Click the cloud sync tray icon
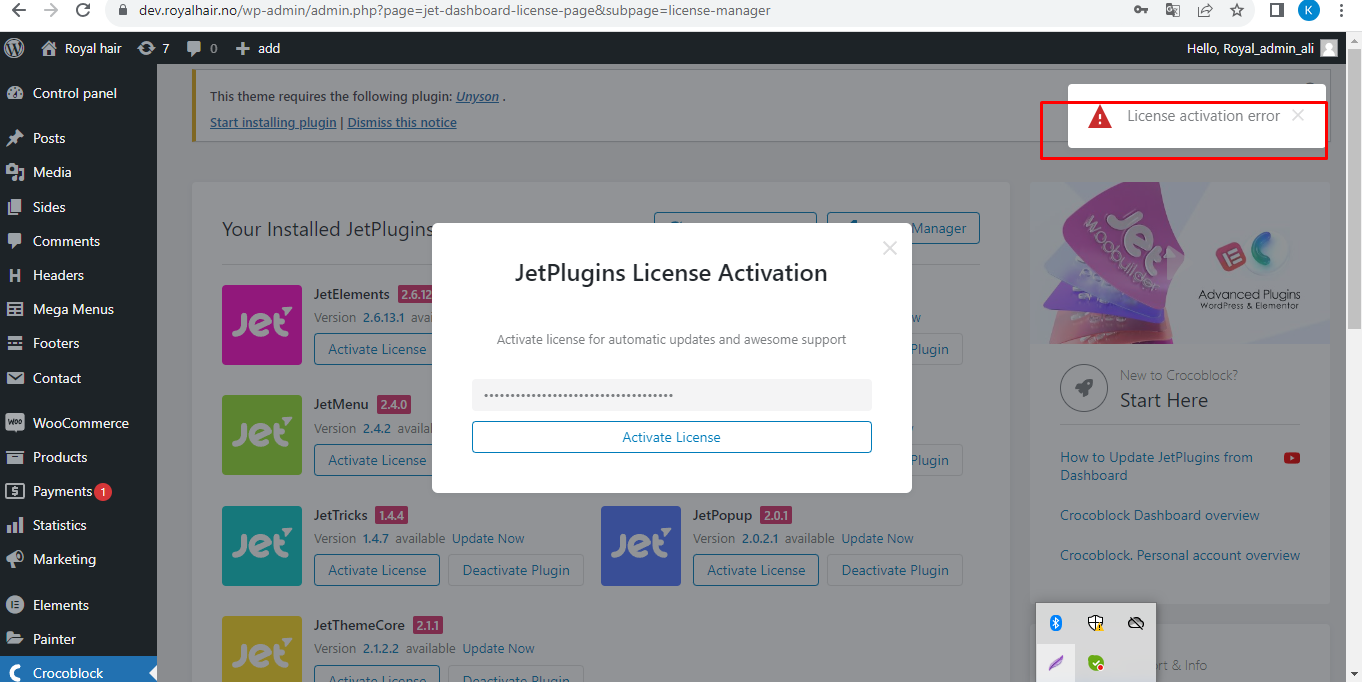This screenshot has width=1362, height=682. click(x=1135, y=623)
